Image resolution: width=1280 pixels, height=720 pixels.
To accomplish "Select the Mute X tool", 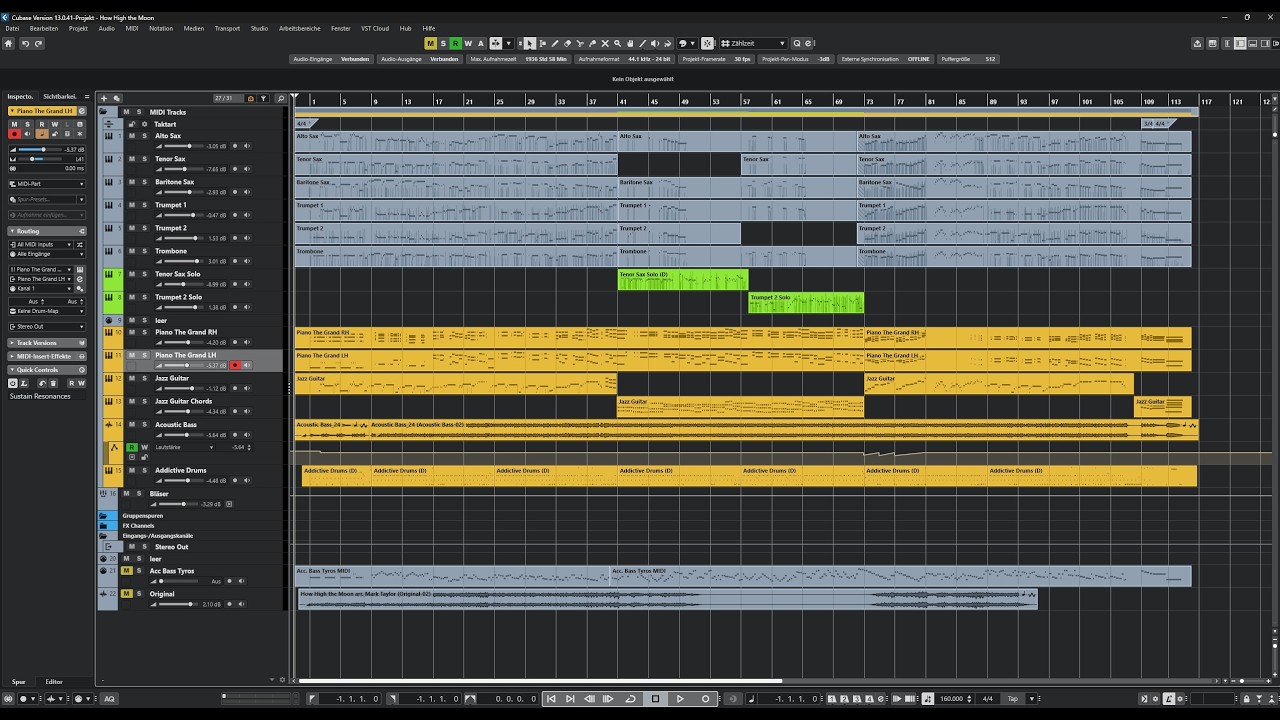I will coord(605,43).
